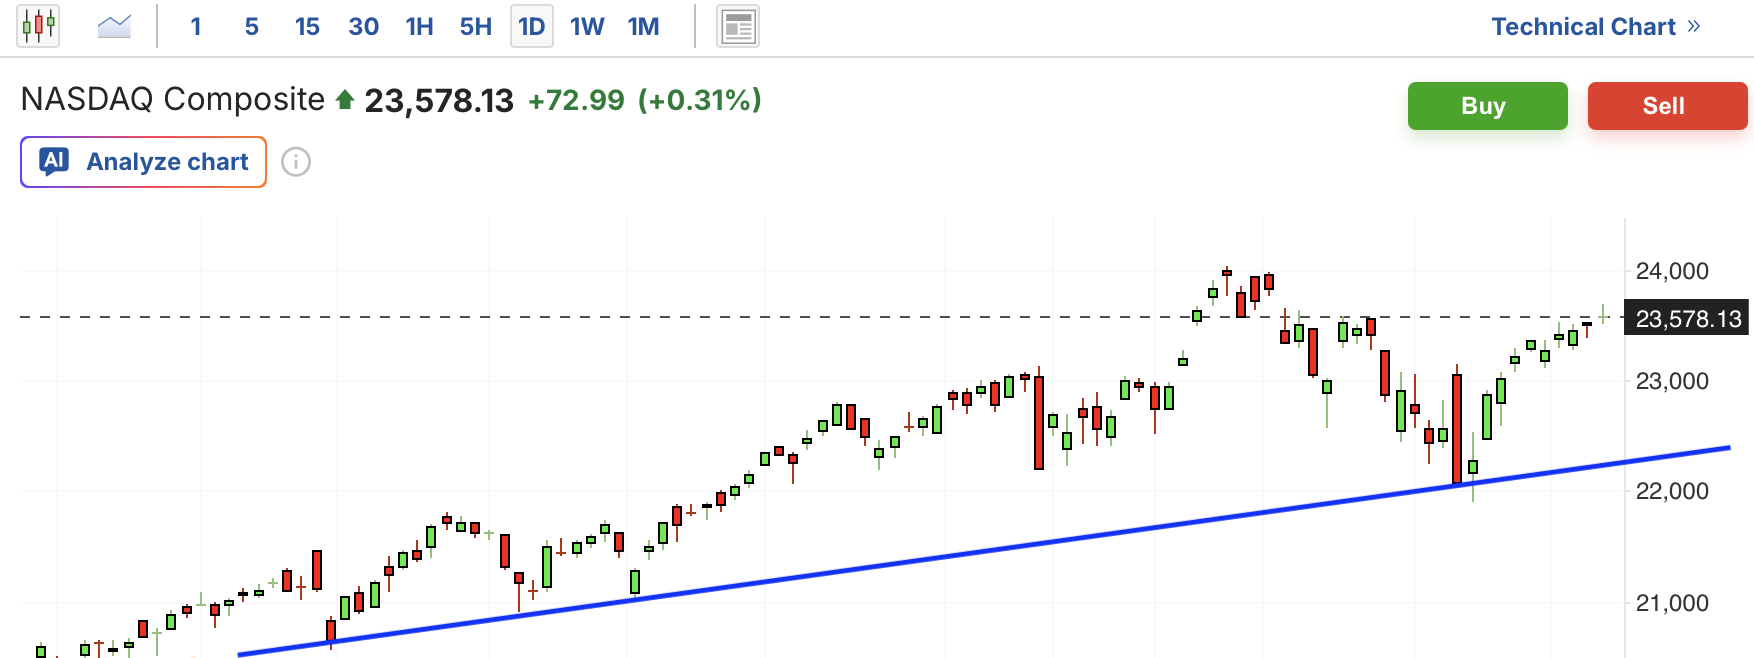Click the info icon beside Analyze chart
The height and width of the screenshot is (658, 1754).
click(296, 162)
